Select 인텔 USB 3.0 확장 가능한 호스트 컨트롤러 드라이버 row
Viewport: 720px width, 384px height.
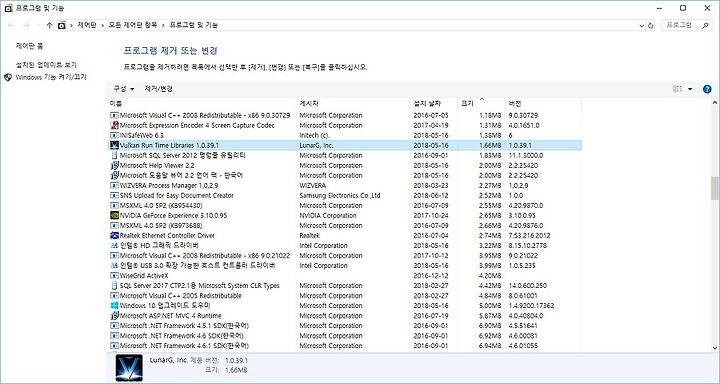(x=345, y=265)
